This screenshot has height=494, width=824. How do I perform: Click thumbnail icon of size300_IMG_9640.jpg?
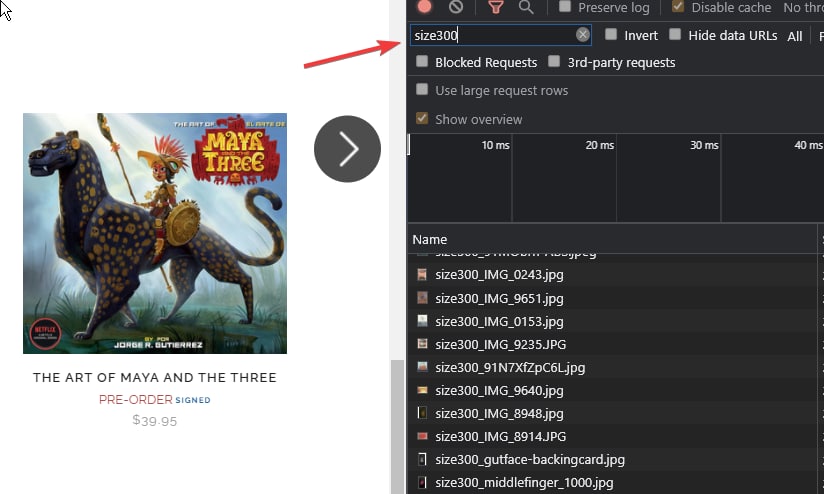click(422, 390)
